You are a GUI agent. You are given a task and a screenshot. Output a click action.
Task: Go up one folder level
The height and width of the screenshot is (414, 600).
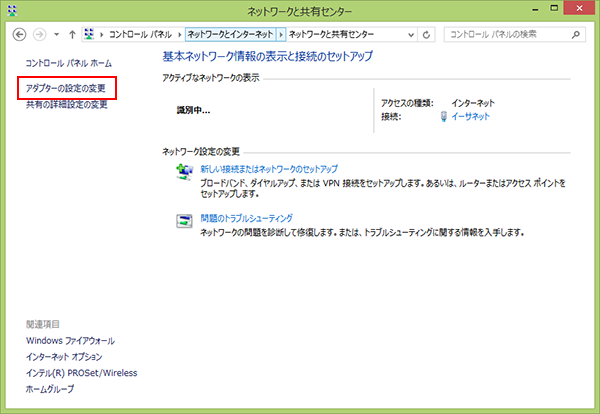click(x=72, y=34)
